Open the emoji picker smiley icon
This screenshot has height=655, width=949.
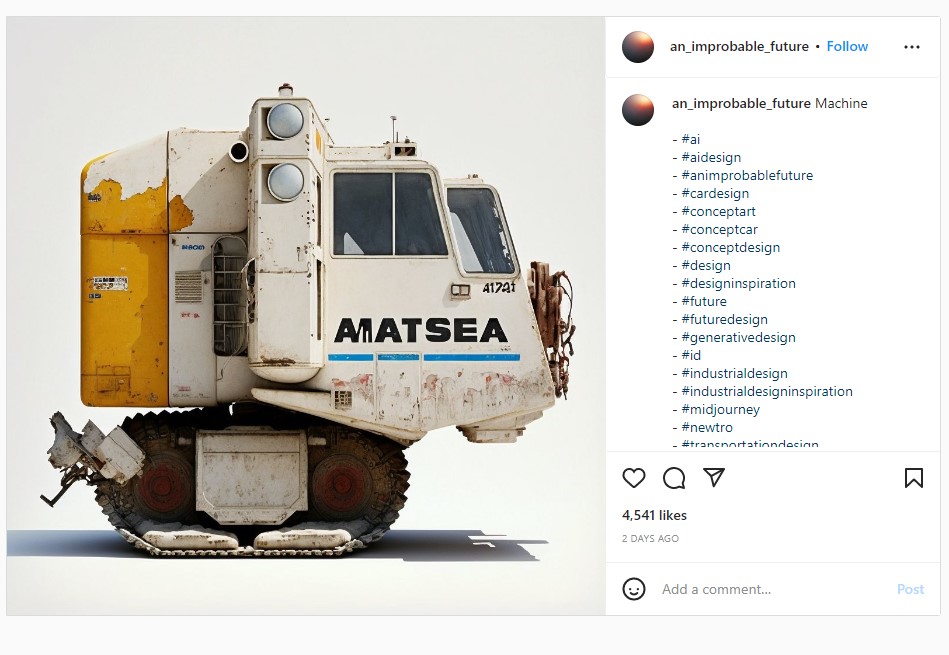[x=634, y=589]
